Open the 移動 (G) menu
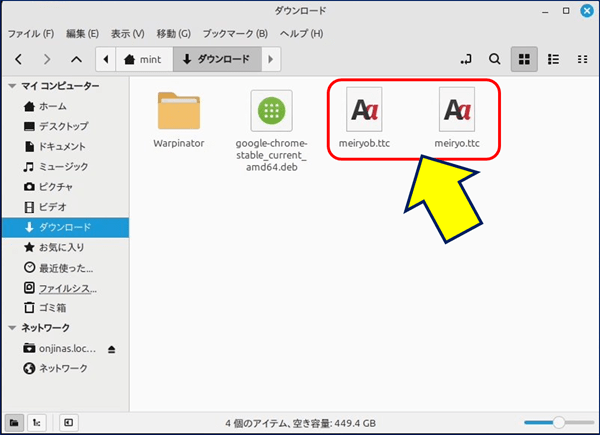Screen dimensions: 600x435 point(173,34)
